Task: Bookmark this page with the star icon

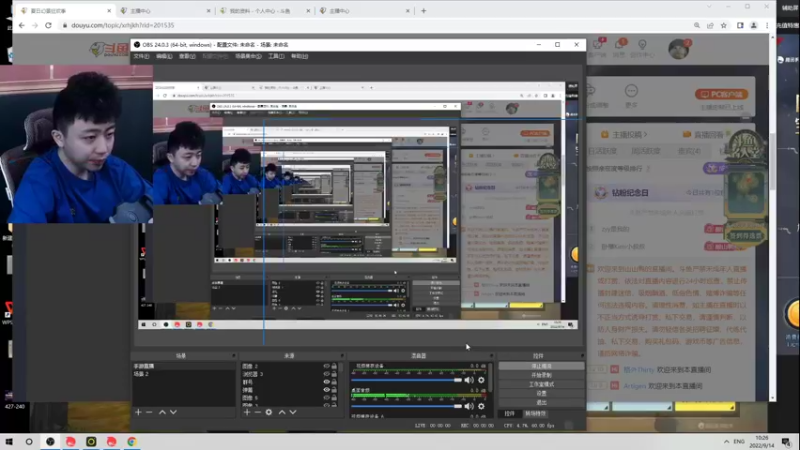Action: pos(723,25)
